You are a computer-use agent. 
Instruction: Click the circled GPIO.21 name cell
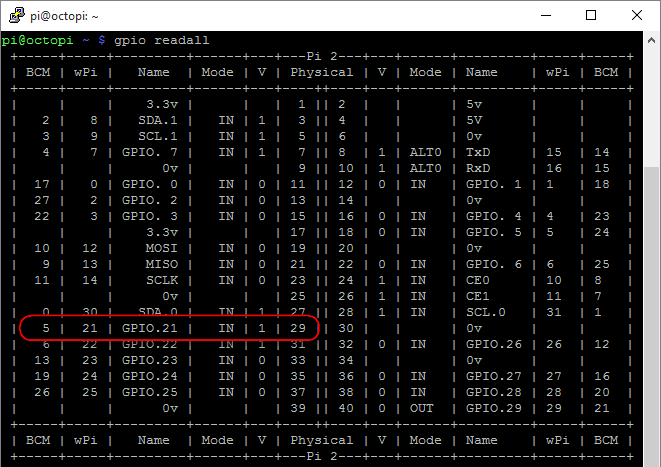pyautogui.click(x=150, y=328)
